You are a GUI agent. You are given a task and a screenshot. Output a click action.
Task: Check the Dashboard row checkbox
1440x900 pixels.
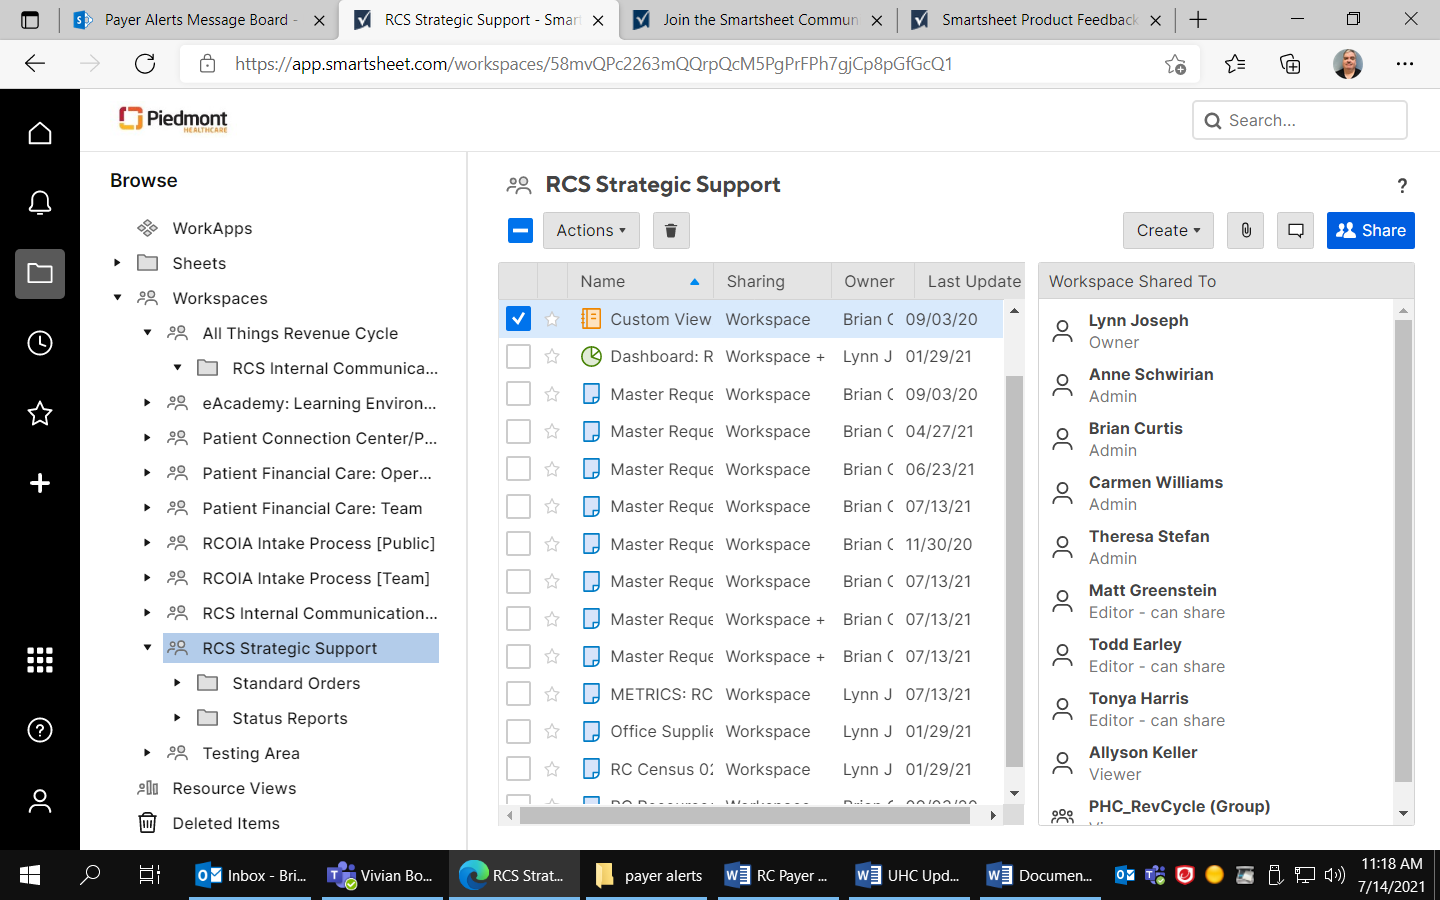point(518,356)
